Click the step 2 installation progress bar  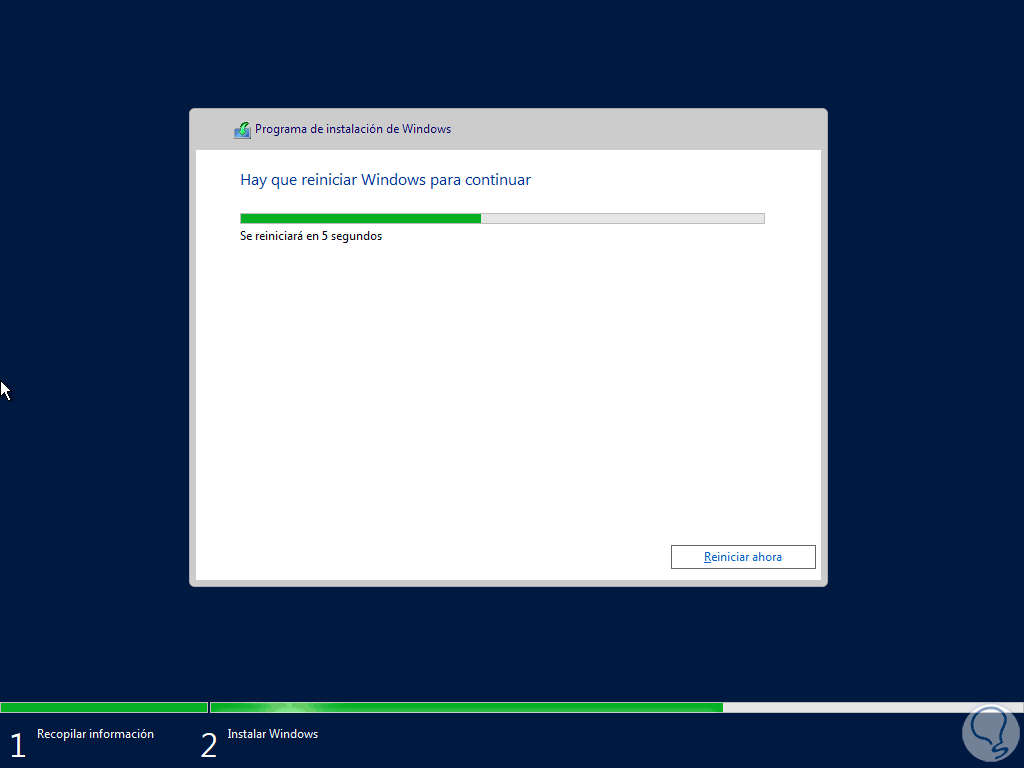616,707
